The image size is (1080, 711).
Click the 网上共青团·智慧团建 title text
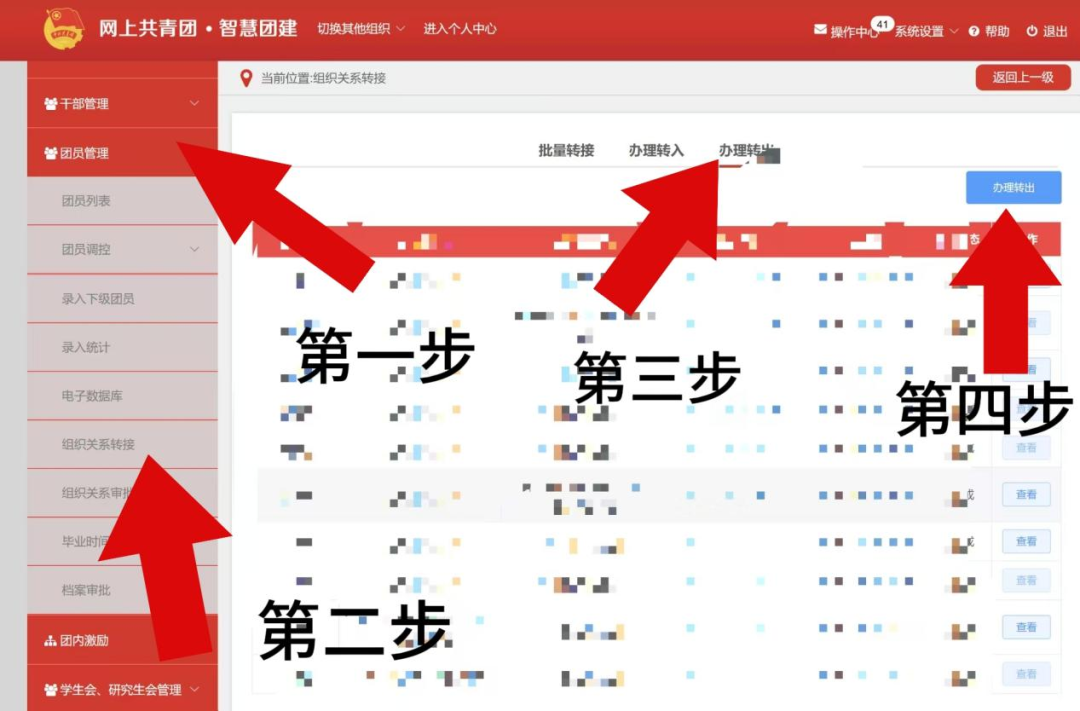(198, 28)
